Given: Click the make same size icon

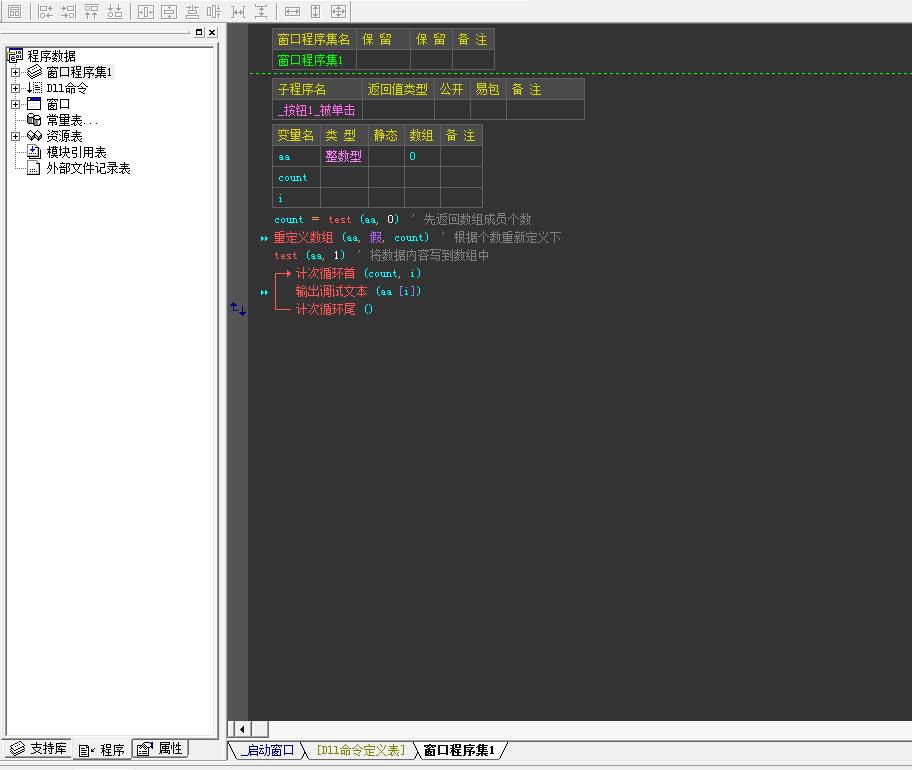Looking at the screenshot, I should tap(339, 11).
